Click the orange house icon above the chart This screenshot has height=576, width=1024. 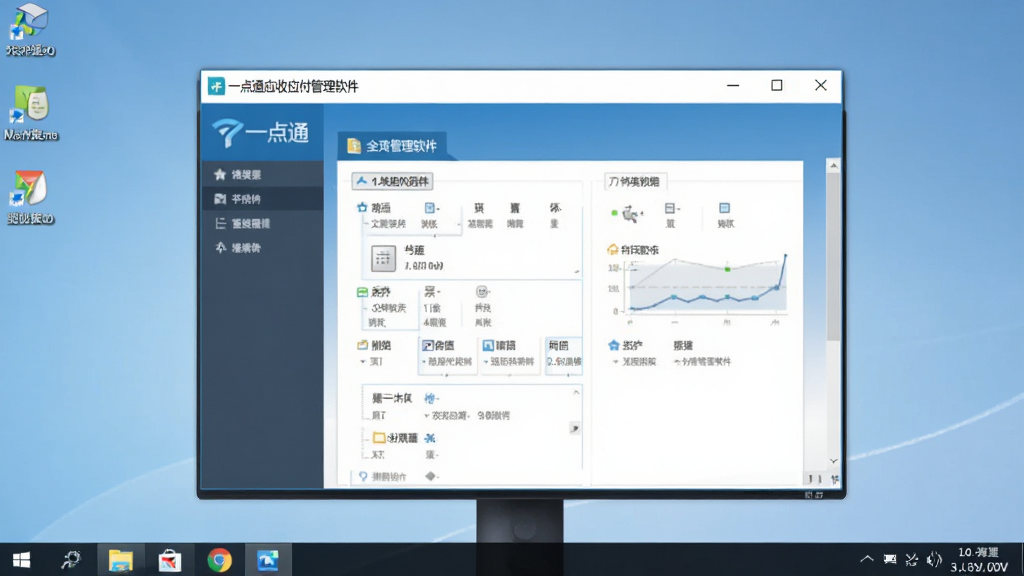point(613,249)
